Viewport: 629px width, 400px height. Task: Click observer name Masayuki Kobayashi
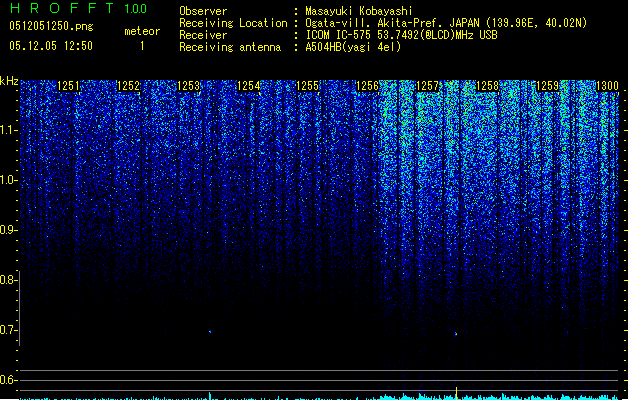(x=359, y=11)
